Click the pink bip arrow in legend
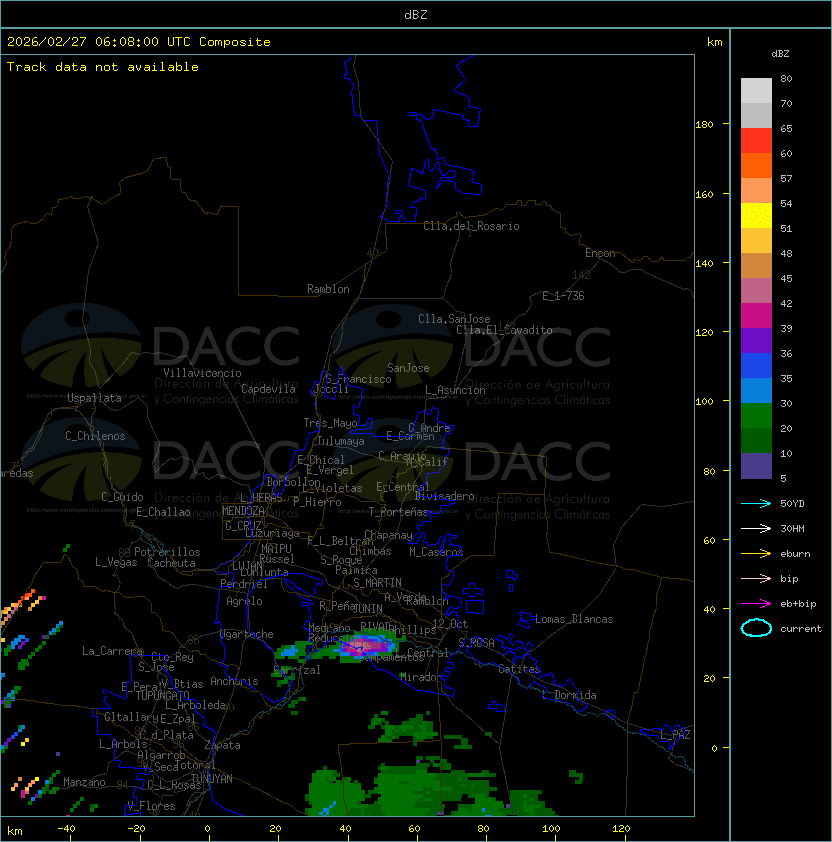The width and height of the screenshot is (832, 842). pos(756,578)
